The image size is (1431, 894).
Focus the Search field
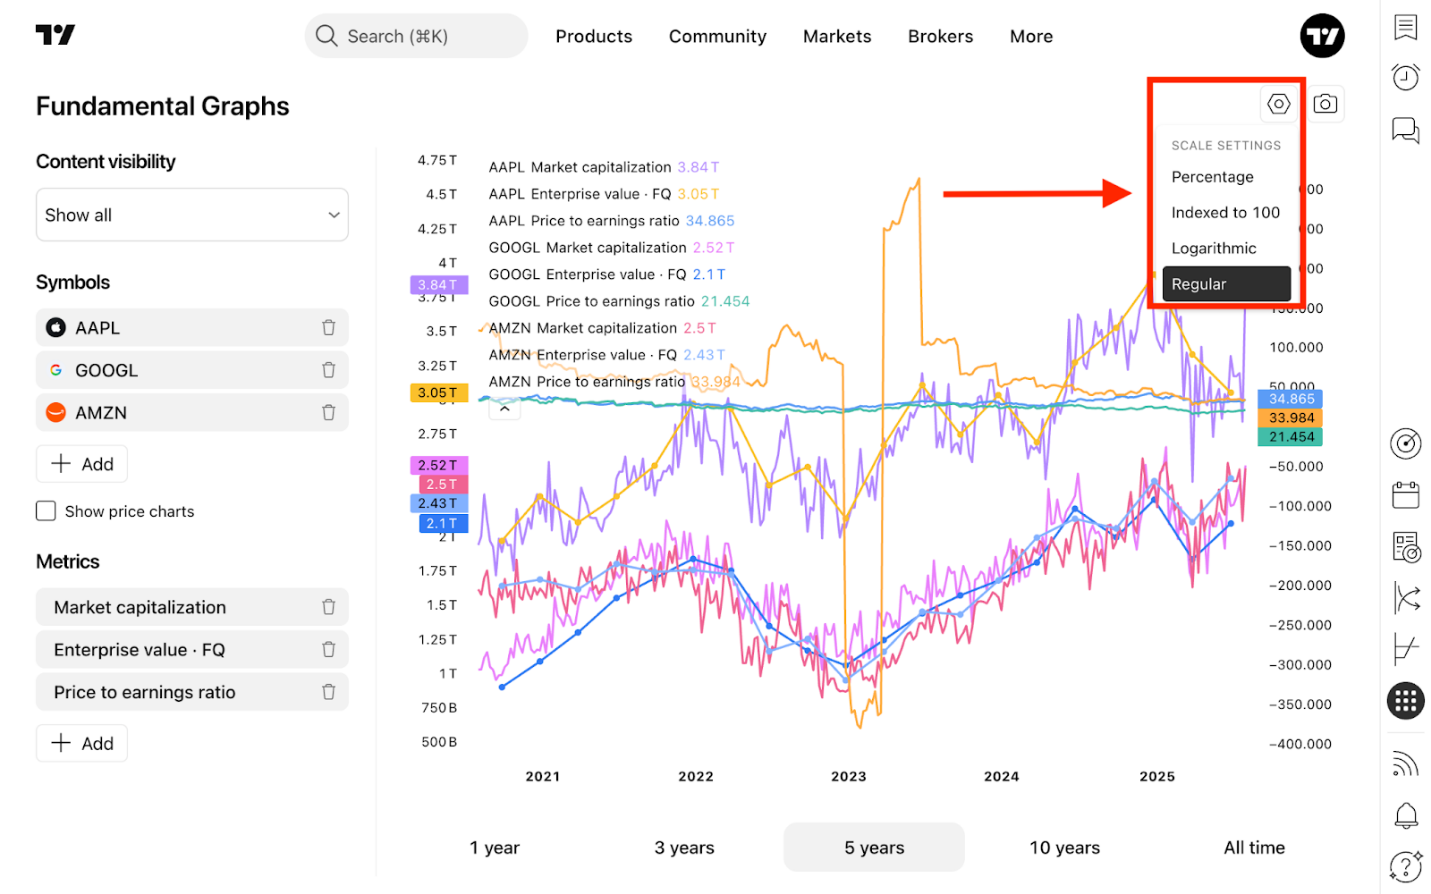[416, 36]
